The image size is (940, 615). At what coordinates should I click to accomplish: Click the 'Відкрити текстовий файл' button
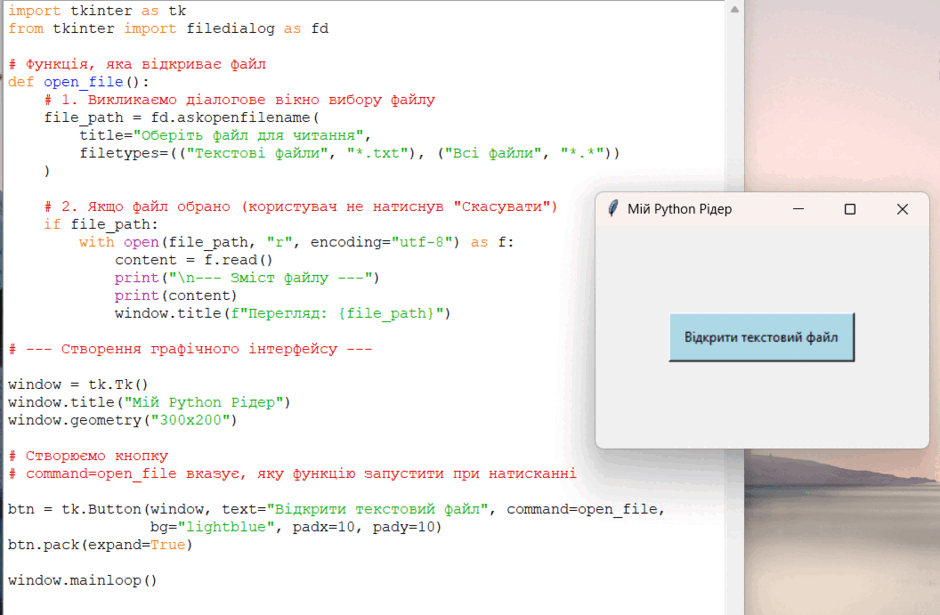click(761, 337)
